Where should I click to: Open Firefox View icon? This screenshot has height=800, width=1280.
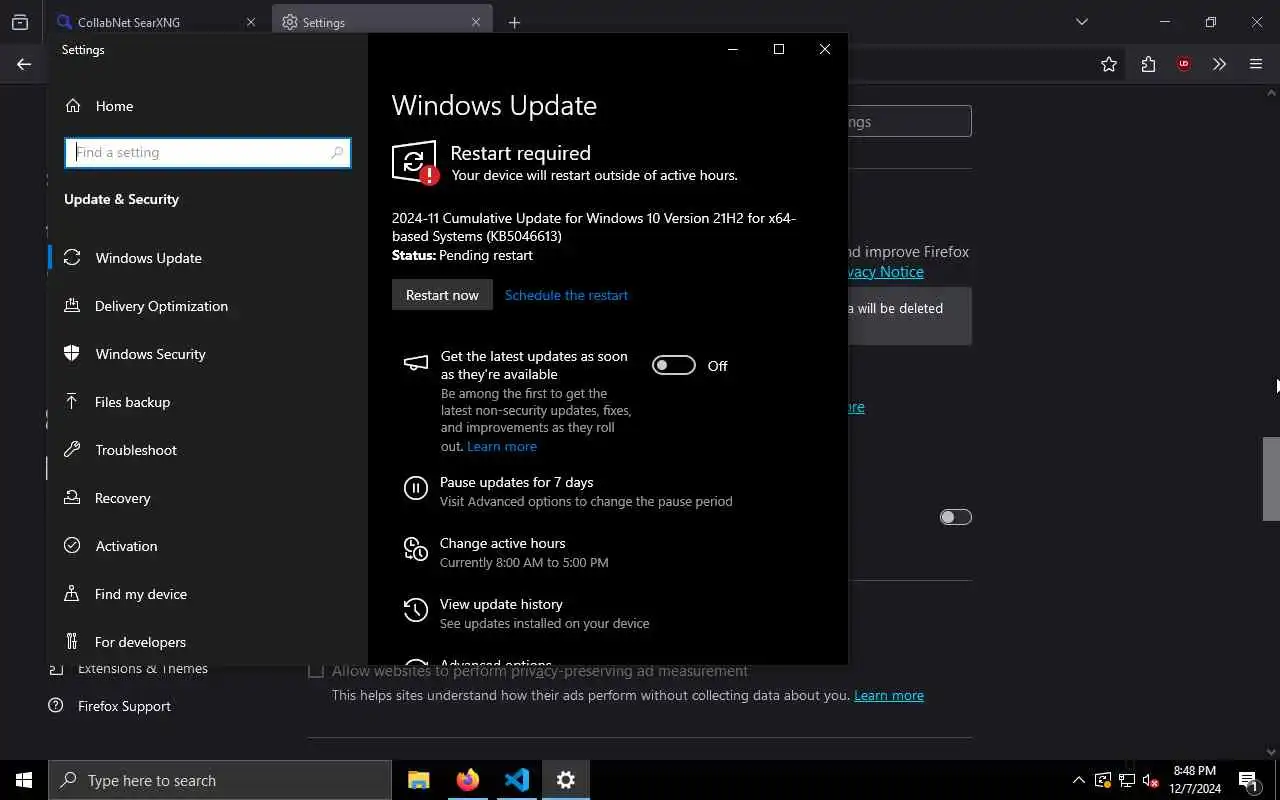coord(20,22)
